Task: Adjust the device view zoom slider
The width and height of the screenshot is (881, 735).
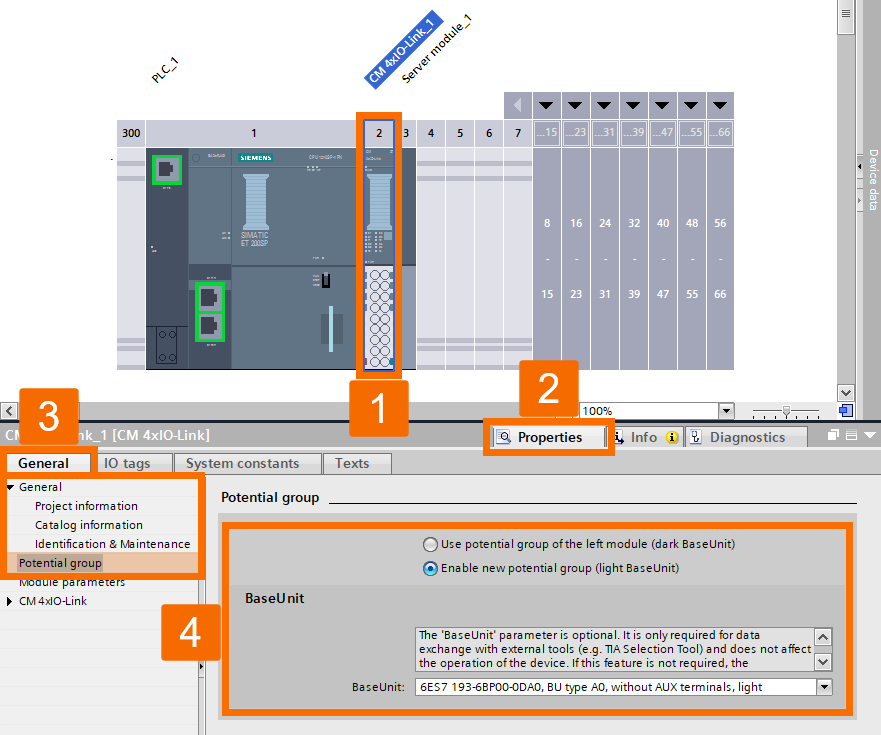Action: click(x=787, y=412)
